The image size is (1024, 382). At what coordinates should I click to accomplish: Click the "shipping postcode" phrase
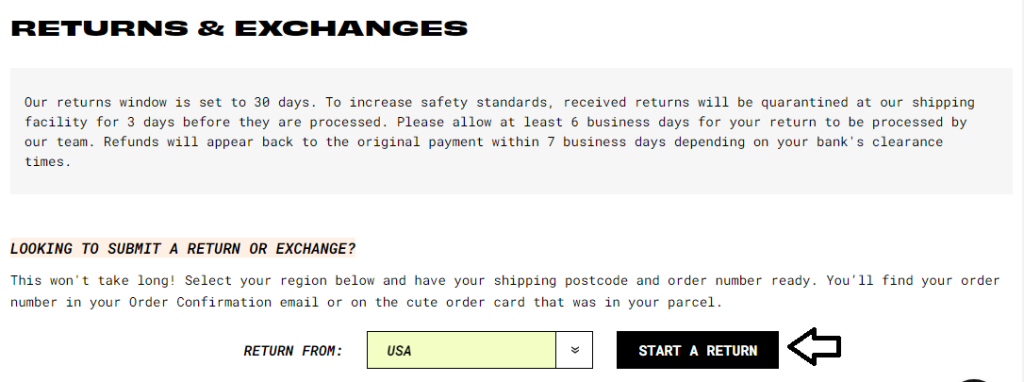click(x=560, y=281)
